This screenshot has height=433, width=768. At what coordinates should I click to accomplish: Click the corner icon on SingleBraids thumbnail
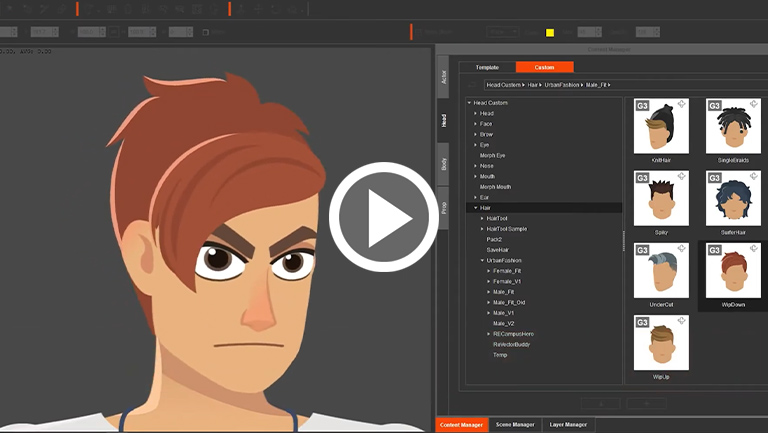point(754,104)
